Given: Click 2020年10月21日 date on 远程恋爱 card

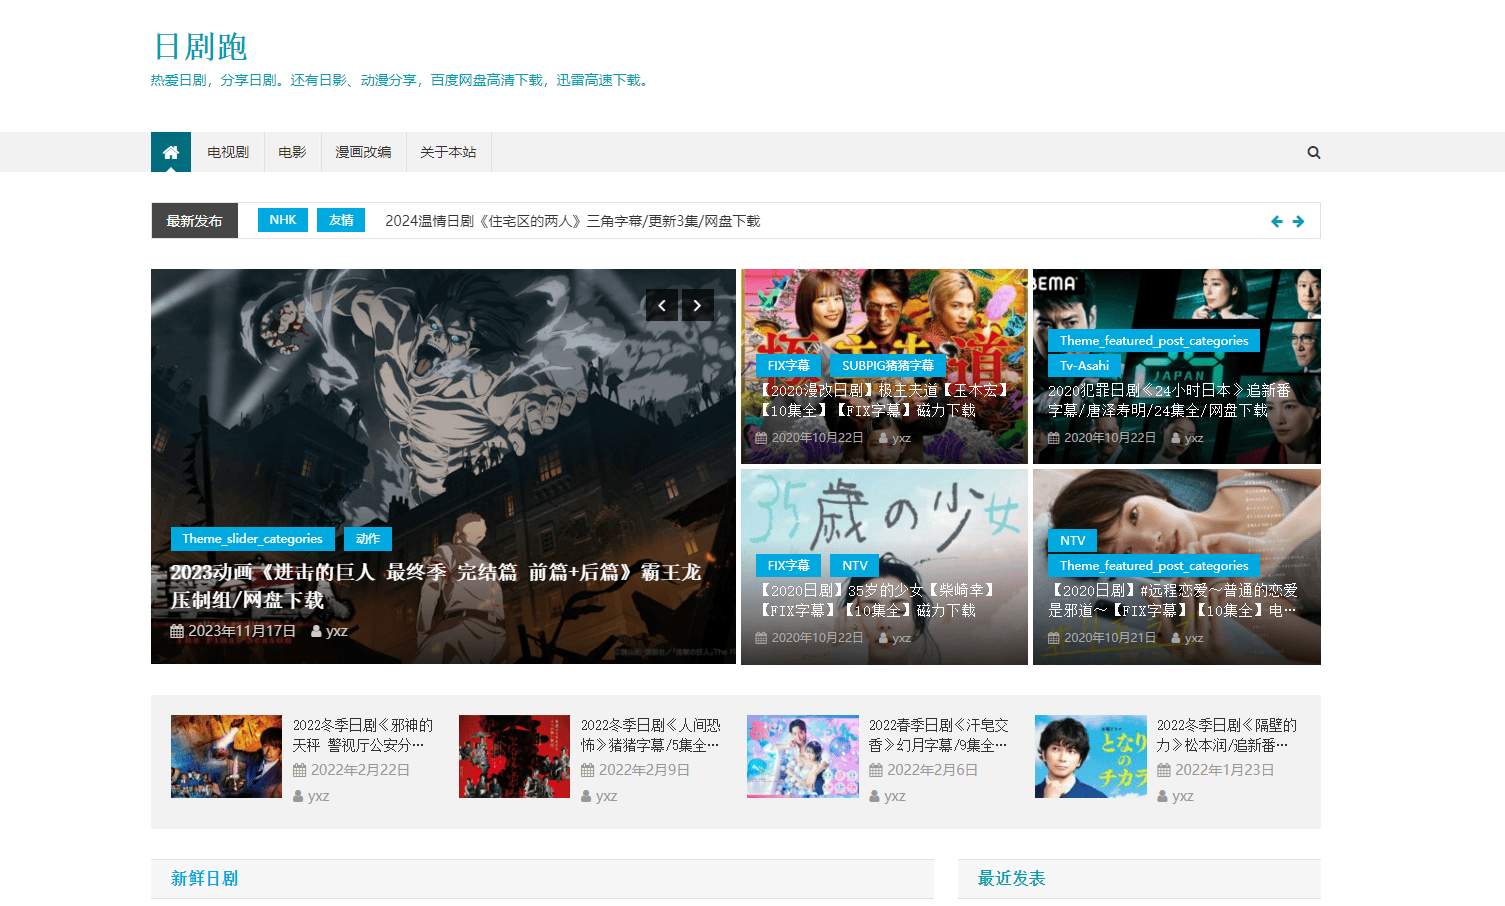Looking at the screenshot, I should pyautogui.click(x=1102, y=638).
